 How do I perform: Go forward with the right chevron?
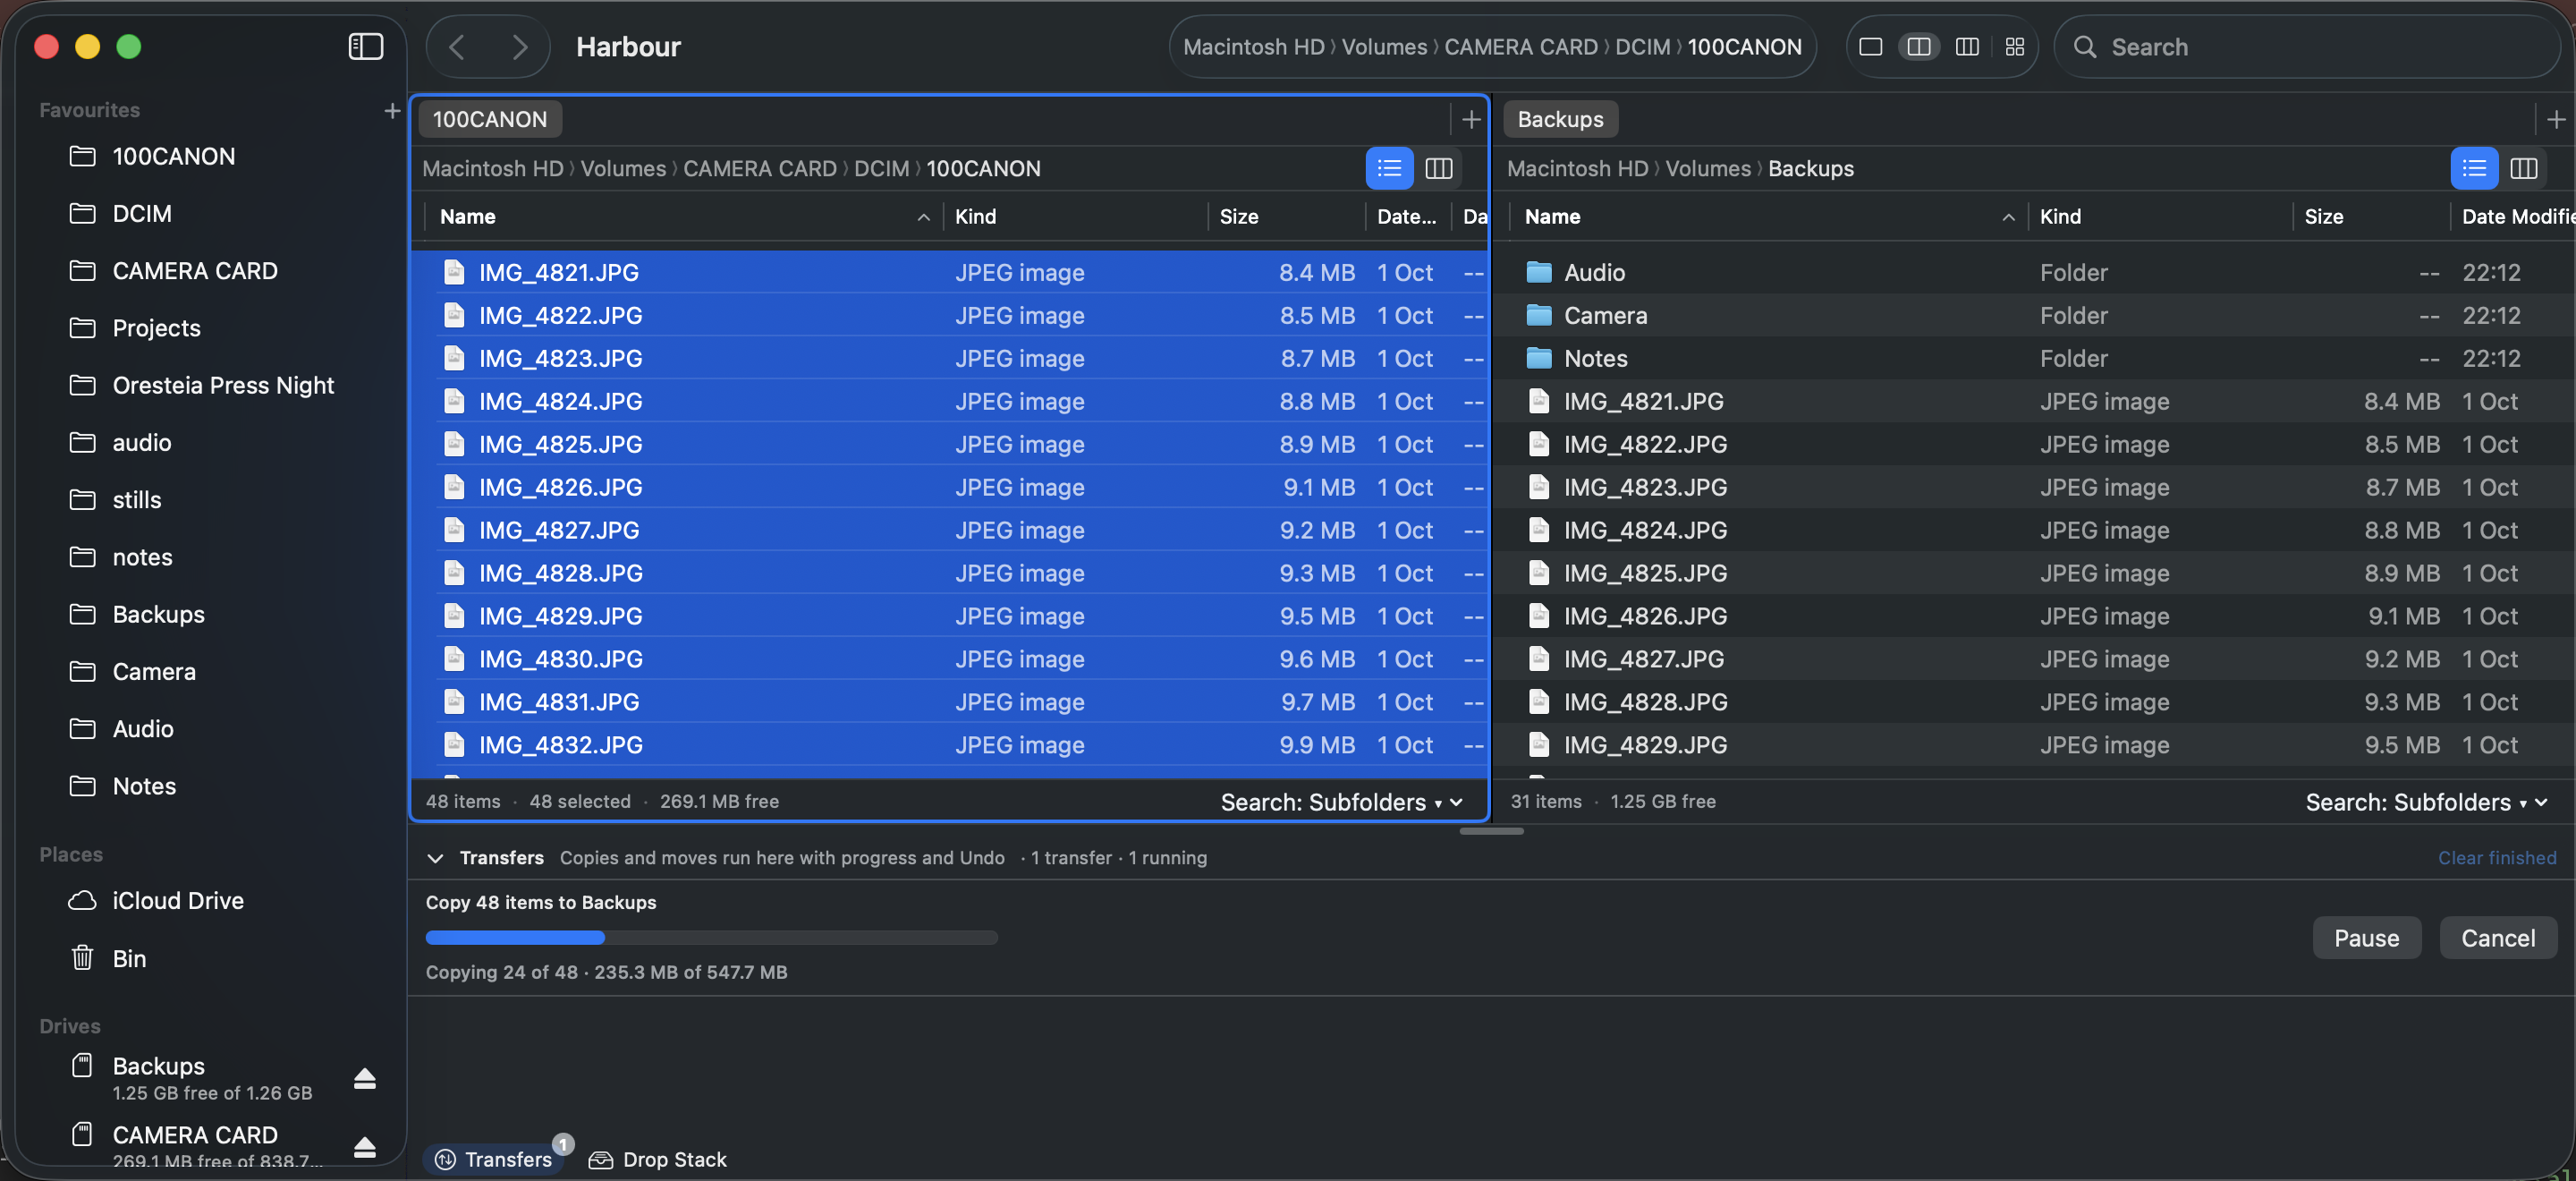pos(519,47)
